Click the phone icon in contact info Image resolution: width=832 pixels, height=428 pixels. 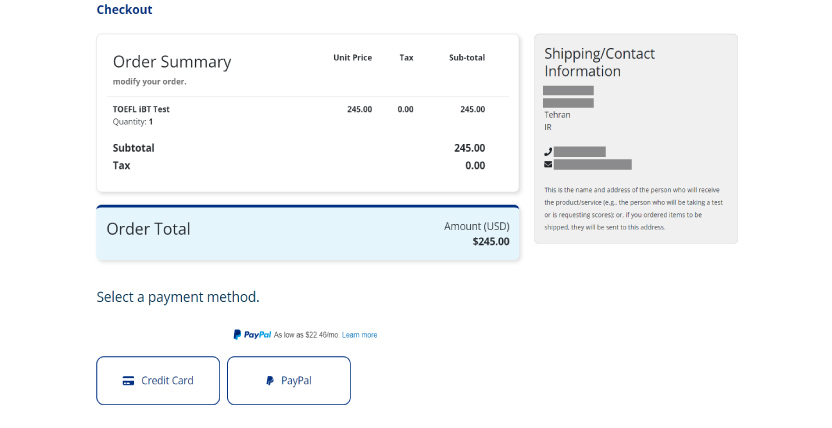point(548,152)
